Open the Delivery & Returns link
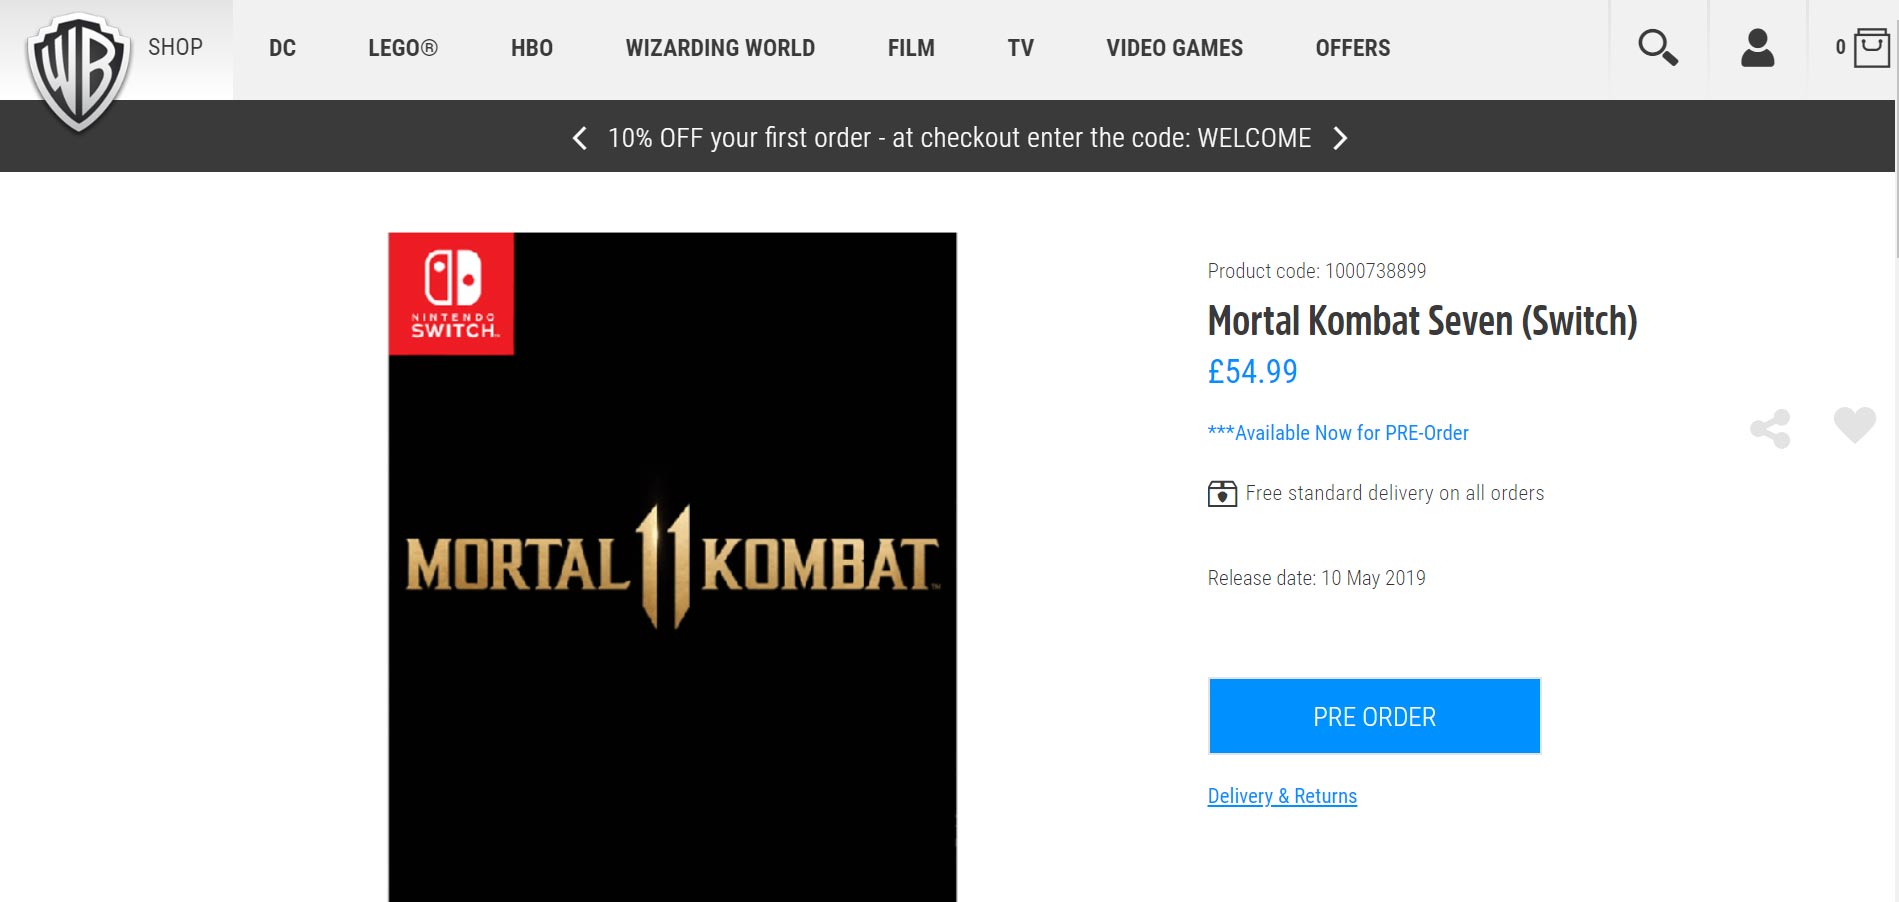1899x902 pixels. tap(1281, 795)
